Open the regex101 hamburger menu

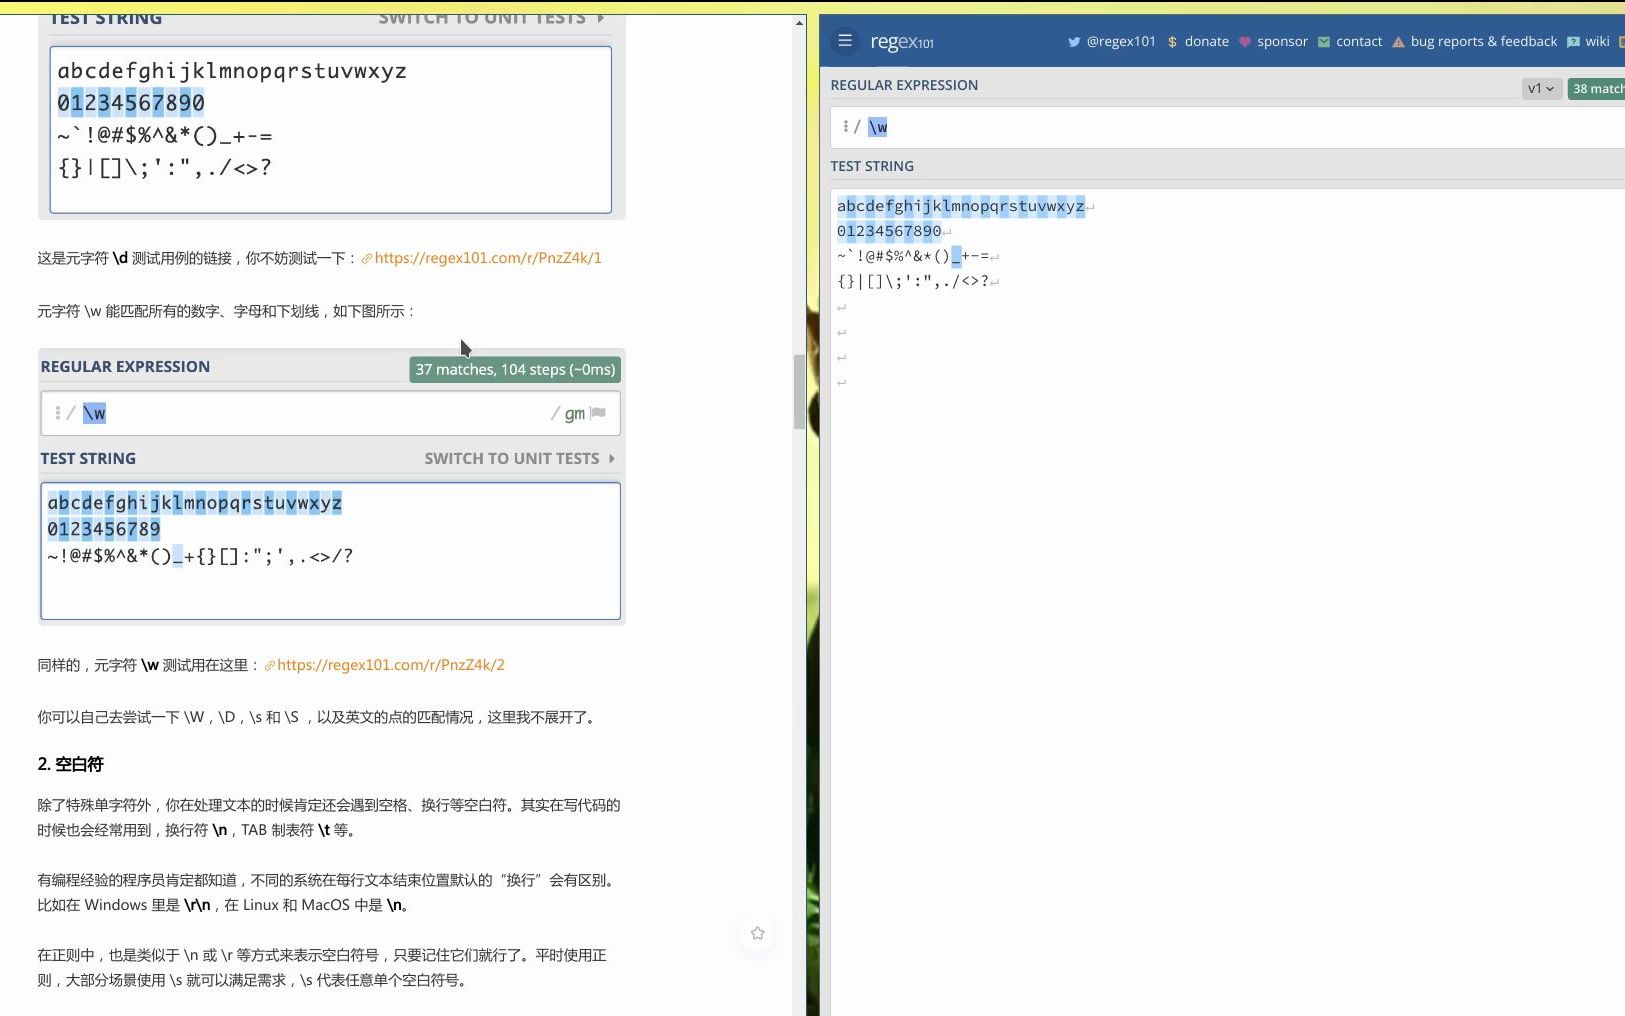coord(845,41)
